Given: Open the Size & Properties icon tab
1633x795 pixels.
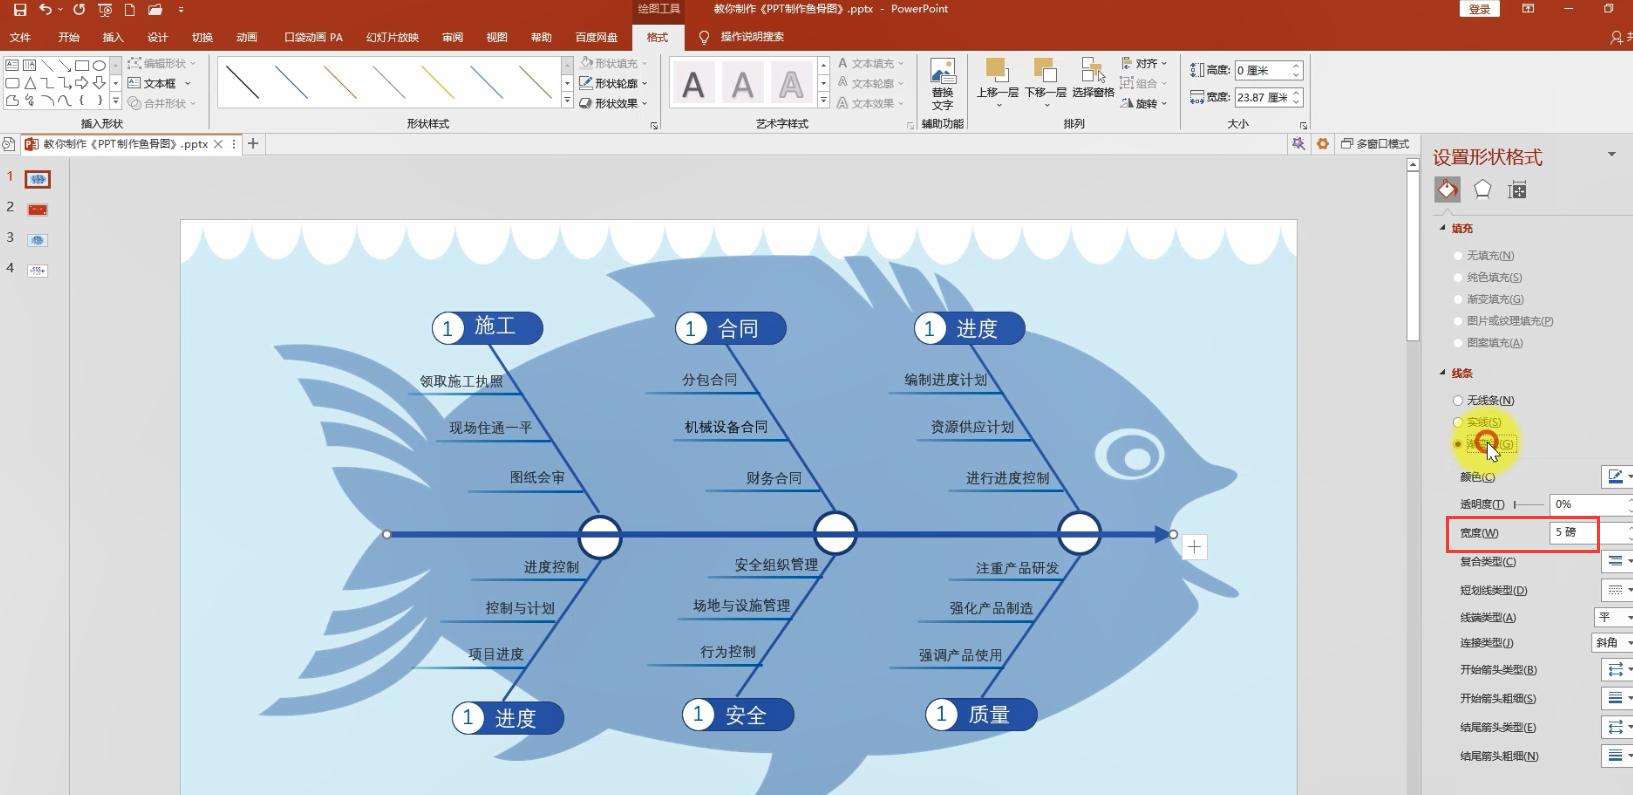Looking at the screenshot, I should 1517,190.
